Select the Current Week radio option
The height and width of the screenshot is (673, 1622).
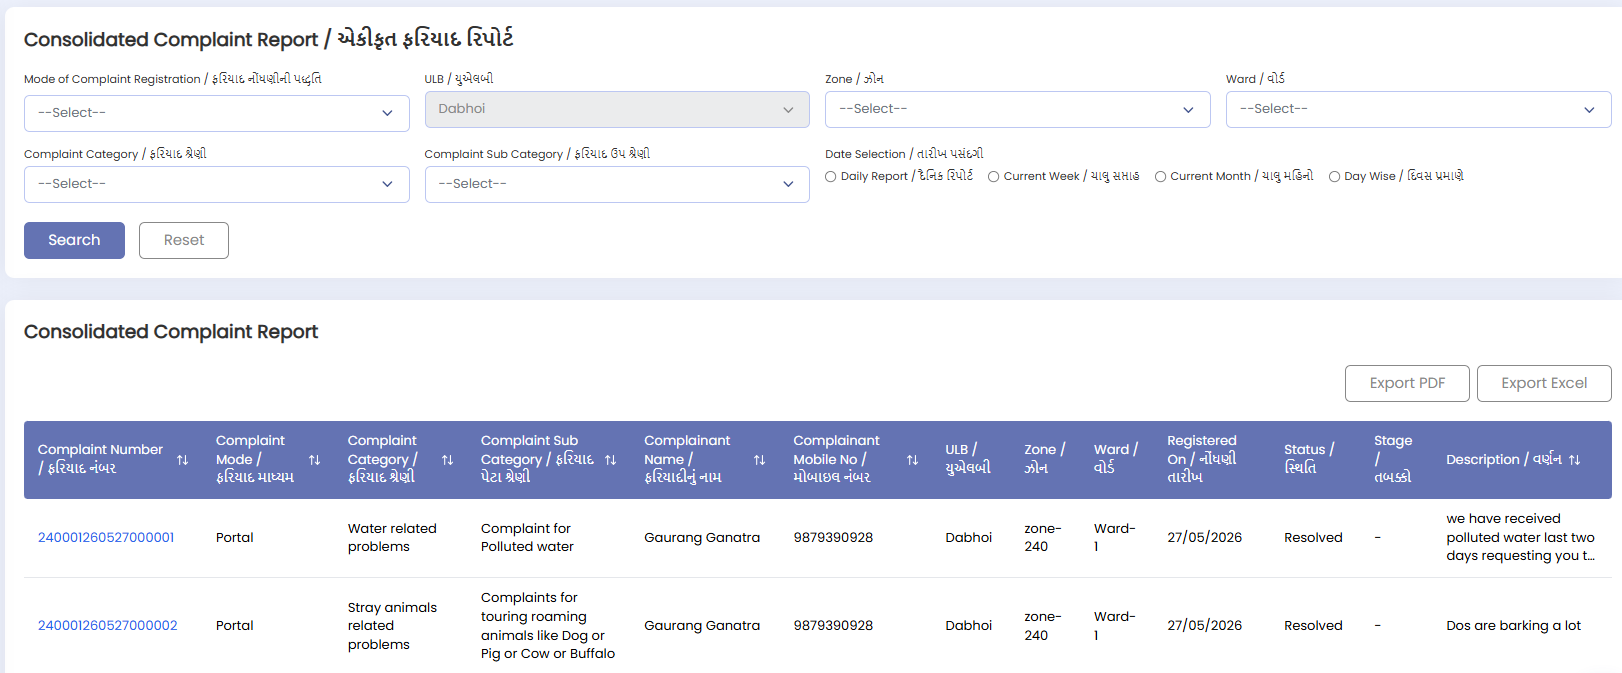994,177
